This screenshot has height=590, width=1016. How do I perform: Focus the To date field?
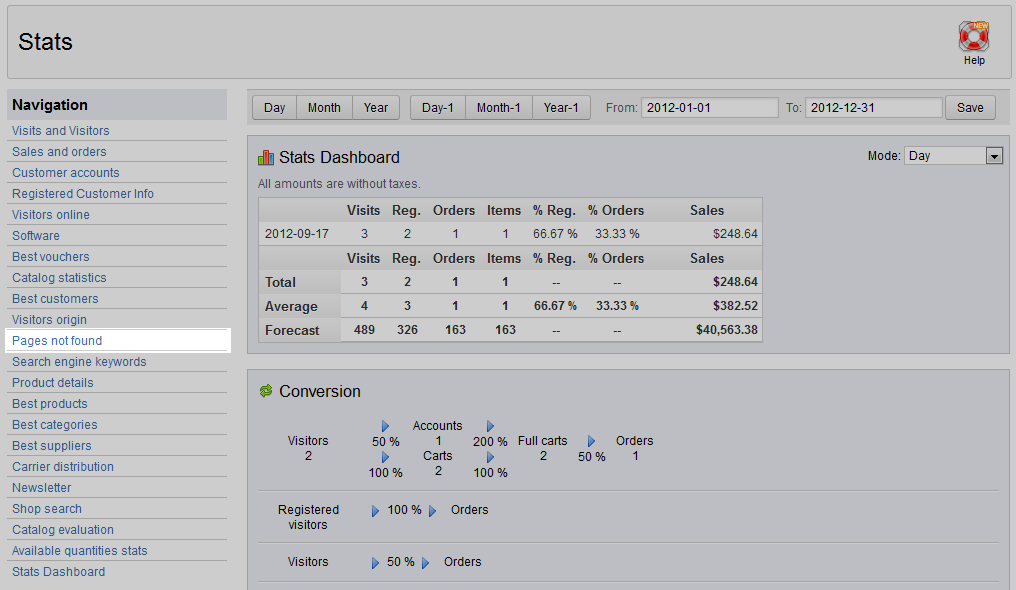(873, 108)
